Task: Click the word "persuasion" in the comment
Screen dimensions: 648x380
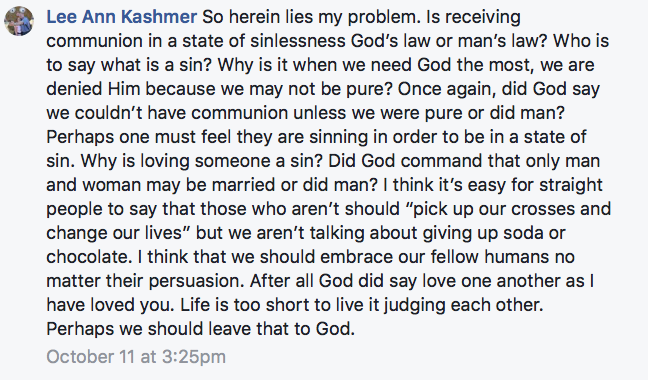Action: [194, 281]
